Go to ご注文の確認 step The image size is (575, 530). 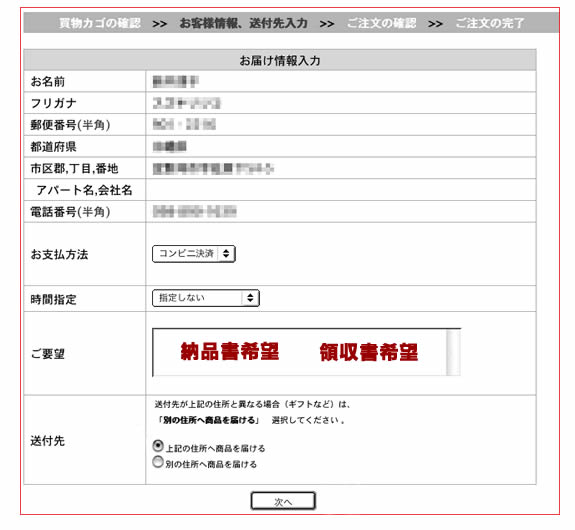coord(381,23)
